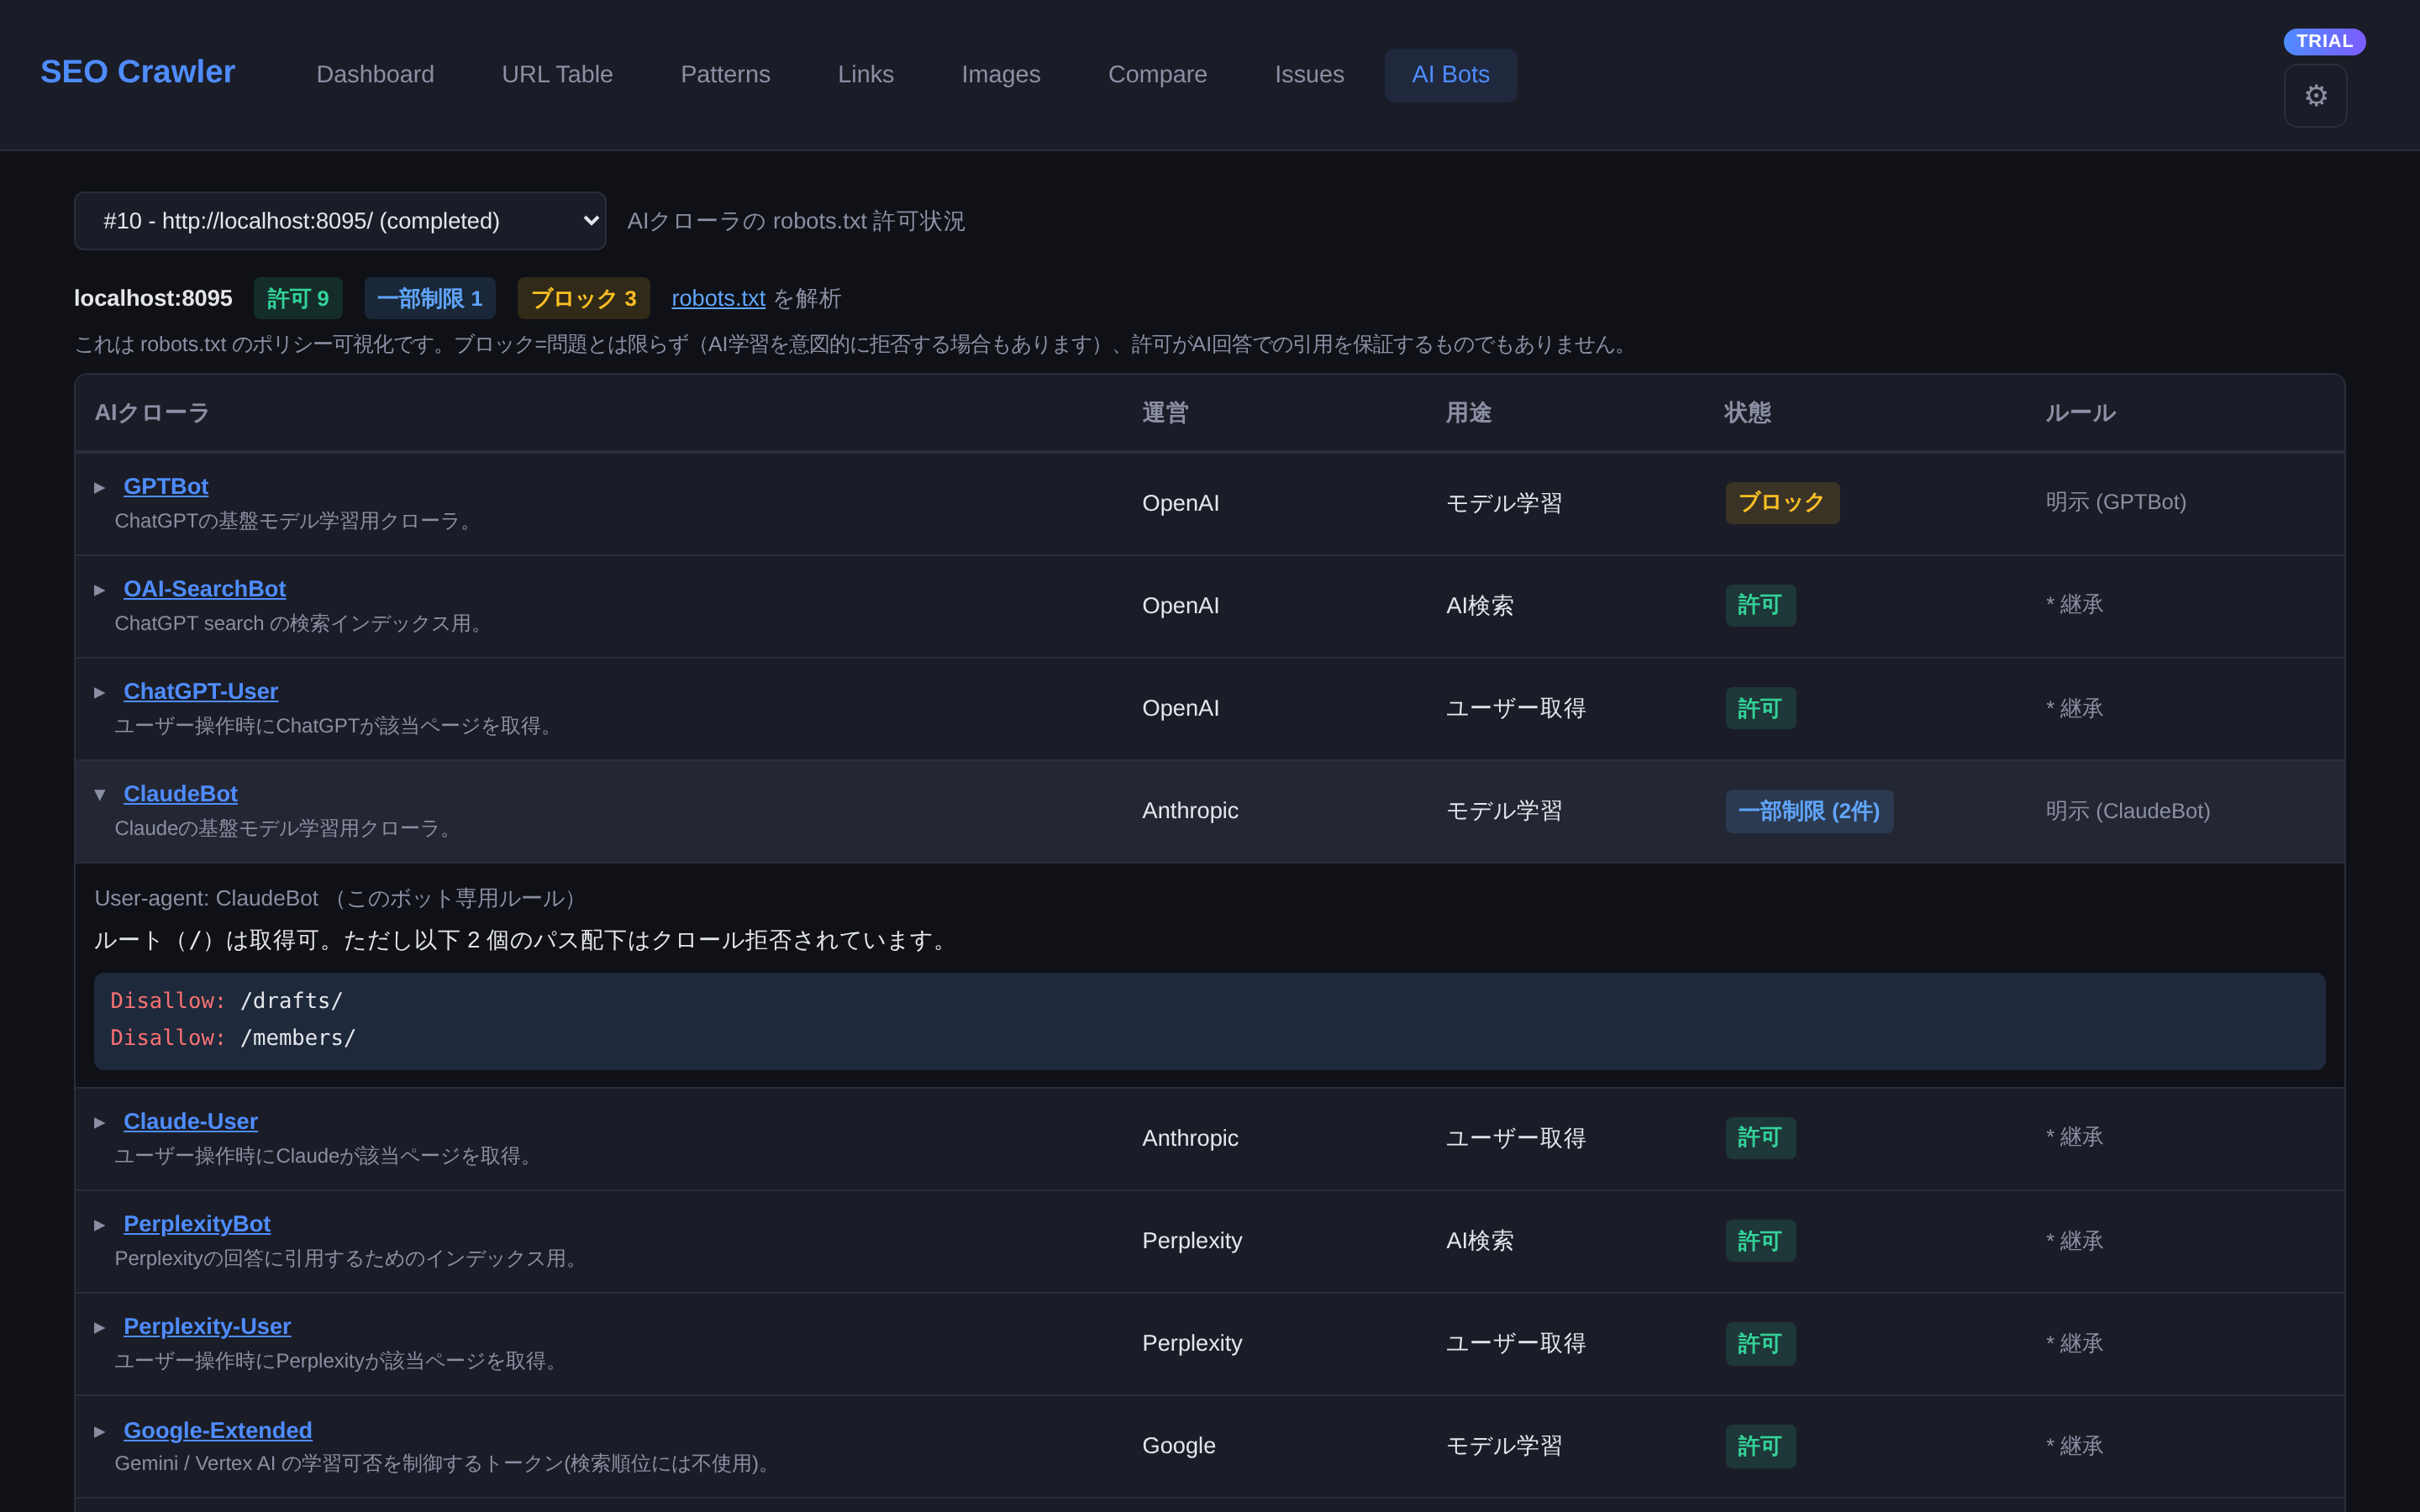Click Google operator in Google-Extended row
This screenshot has width=2420, height=1512.
coord(1179,1446)
